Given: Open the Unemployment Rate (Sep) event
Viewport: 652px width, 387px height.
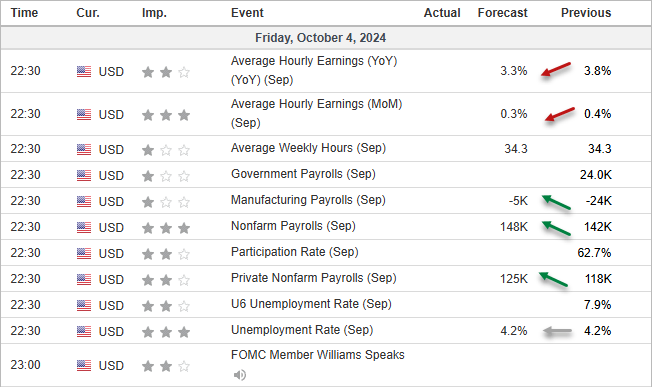Looking at the screenshot, I should tap(302, 330).
